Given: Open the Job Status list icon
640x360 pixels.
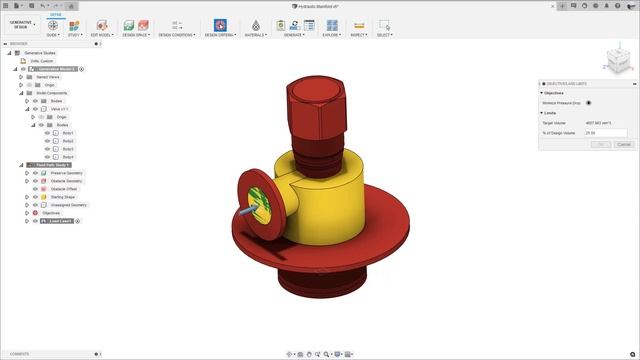Looking at the screenshot, I should tap(309, 25).
